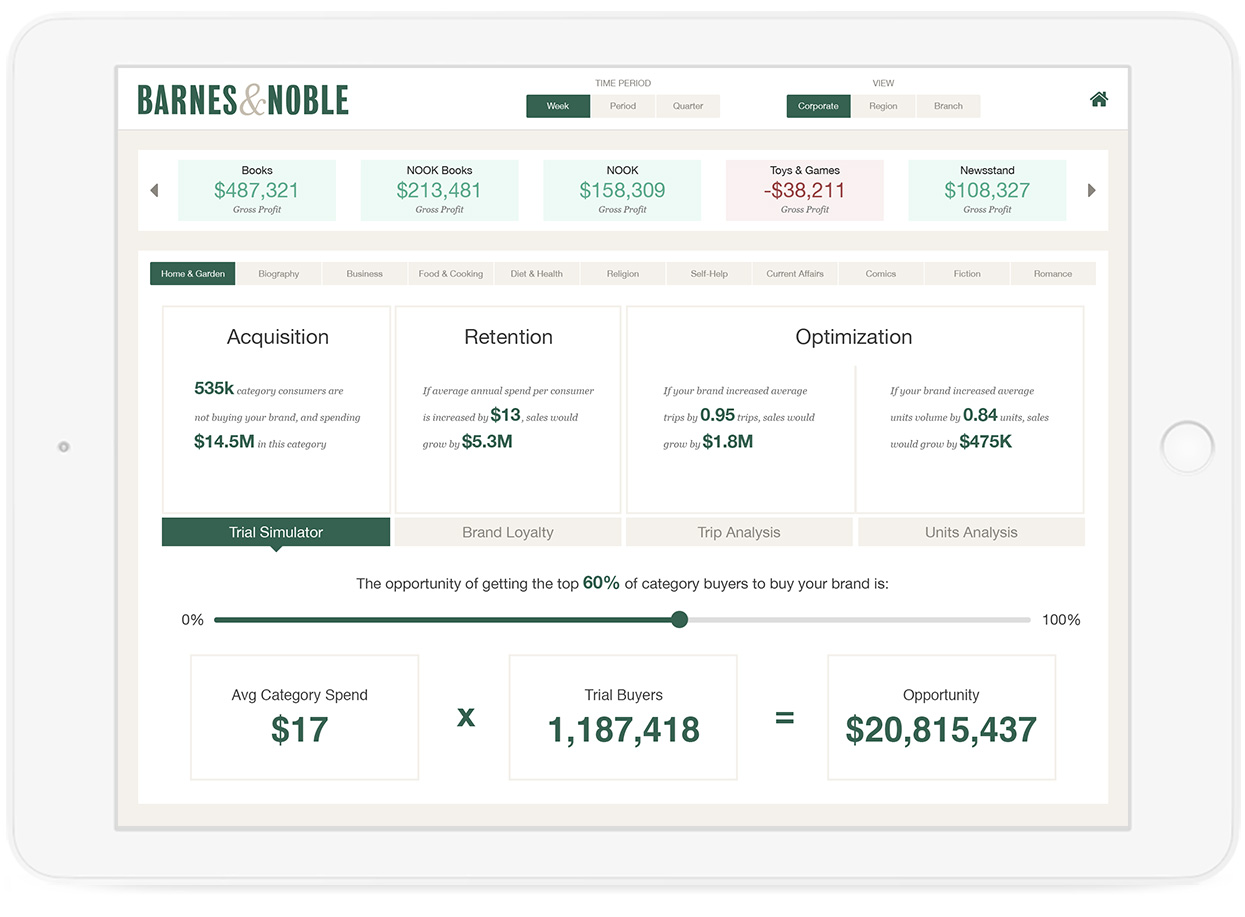This screenshot has width=1245, height=917.
Task: Show previous categories with left arrow
Action: pos(154,190)
